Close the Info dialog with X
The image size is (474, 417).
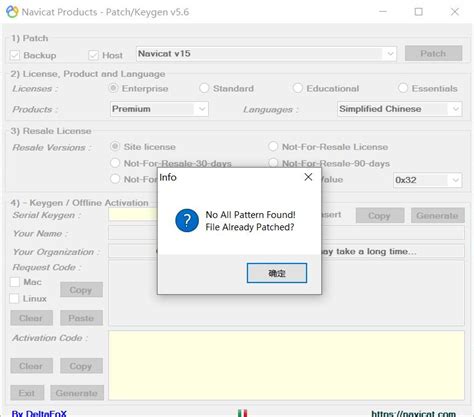tap(308, 177)
